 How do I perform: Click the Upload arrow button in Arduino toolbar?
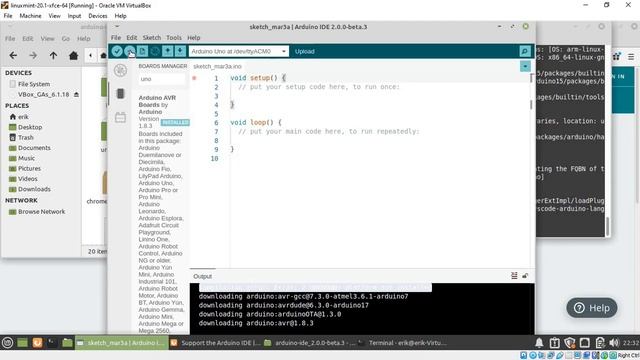129,51
